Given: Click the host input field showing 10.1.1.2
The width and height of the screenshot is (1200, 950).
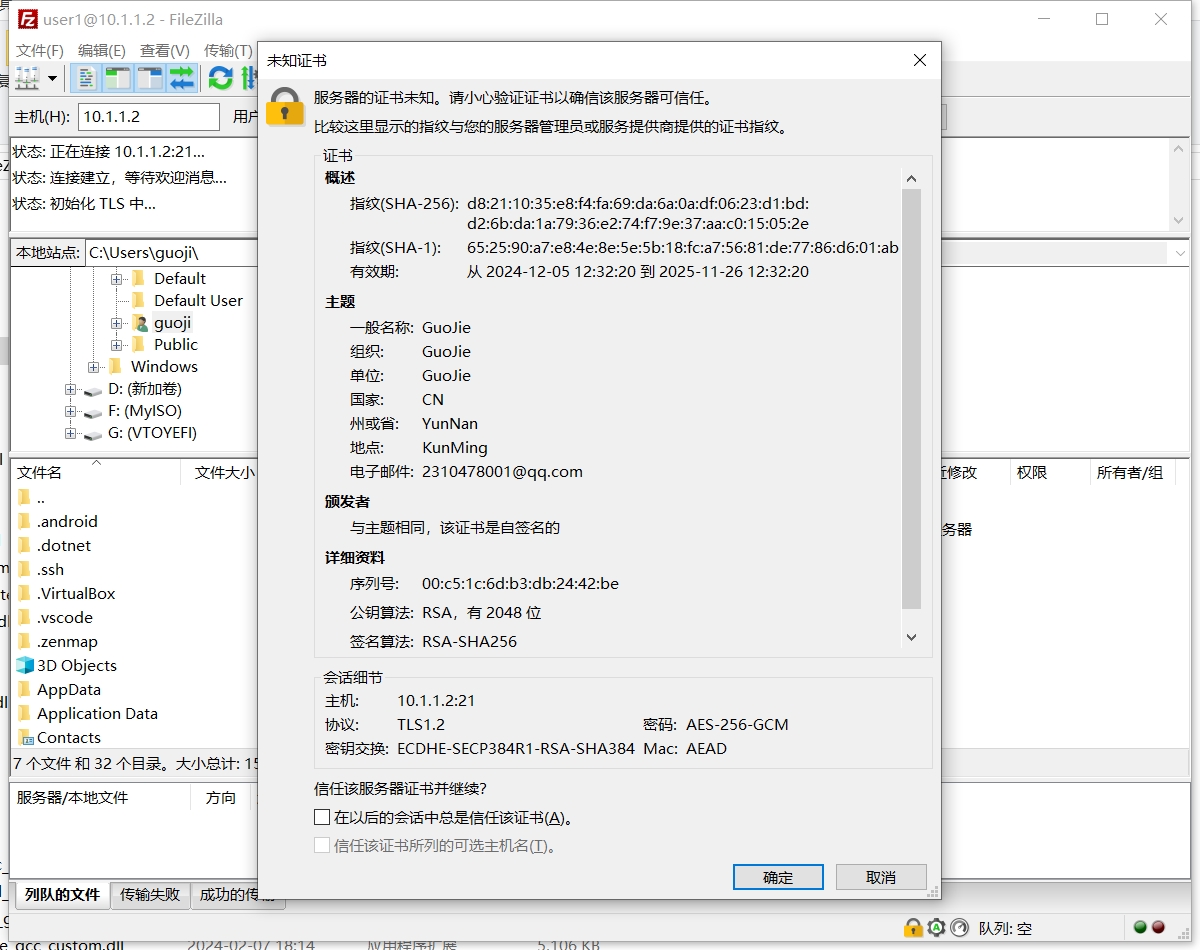Looking at the screenshot, I should pyautogui.click(x=148, y=117).
